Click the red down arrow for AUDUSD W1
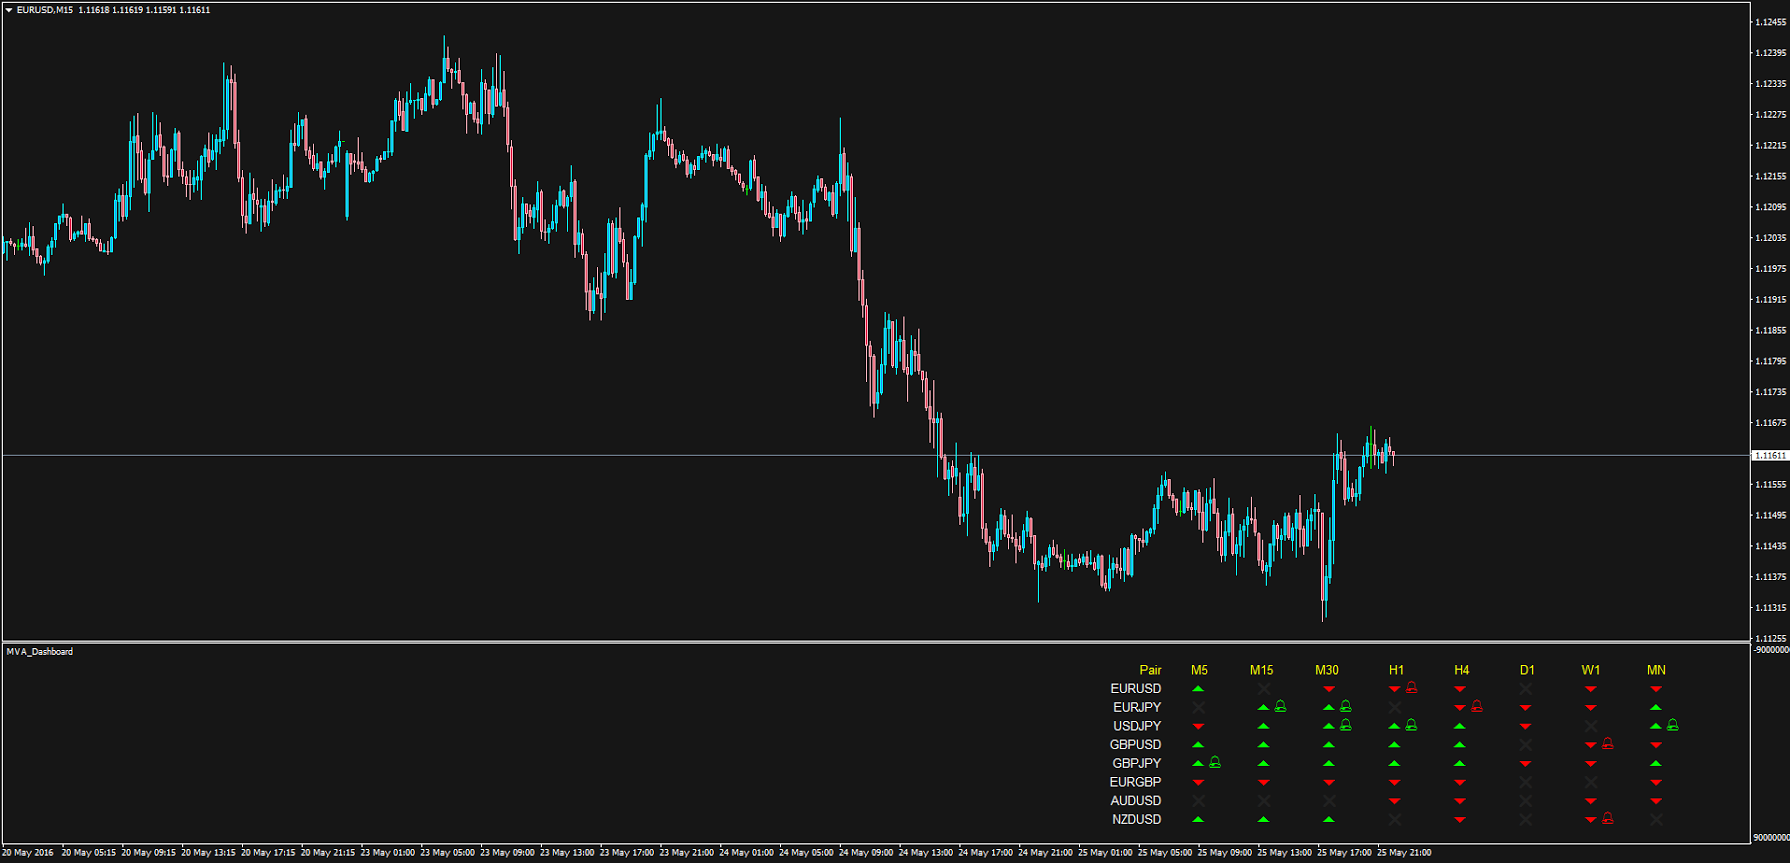 click(x=1591, y=801)
